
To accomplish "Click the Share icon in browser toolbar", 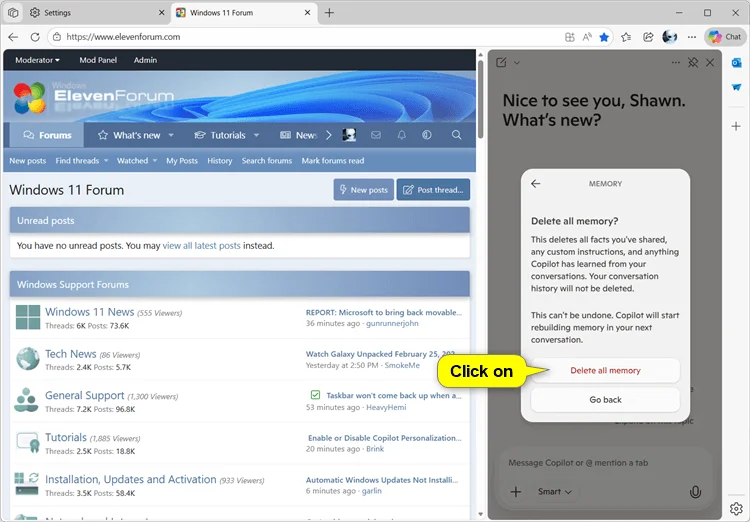I will (648, 37).
